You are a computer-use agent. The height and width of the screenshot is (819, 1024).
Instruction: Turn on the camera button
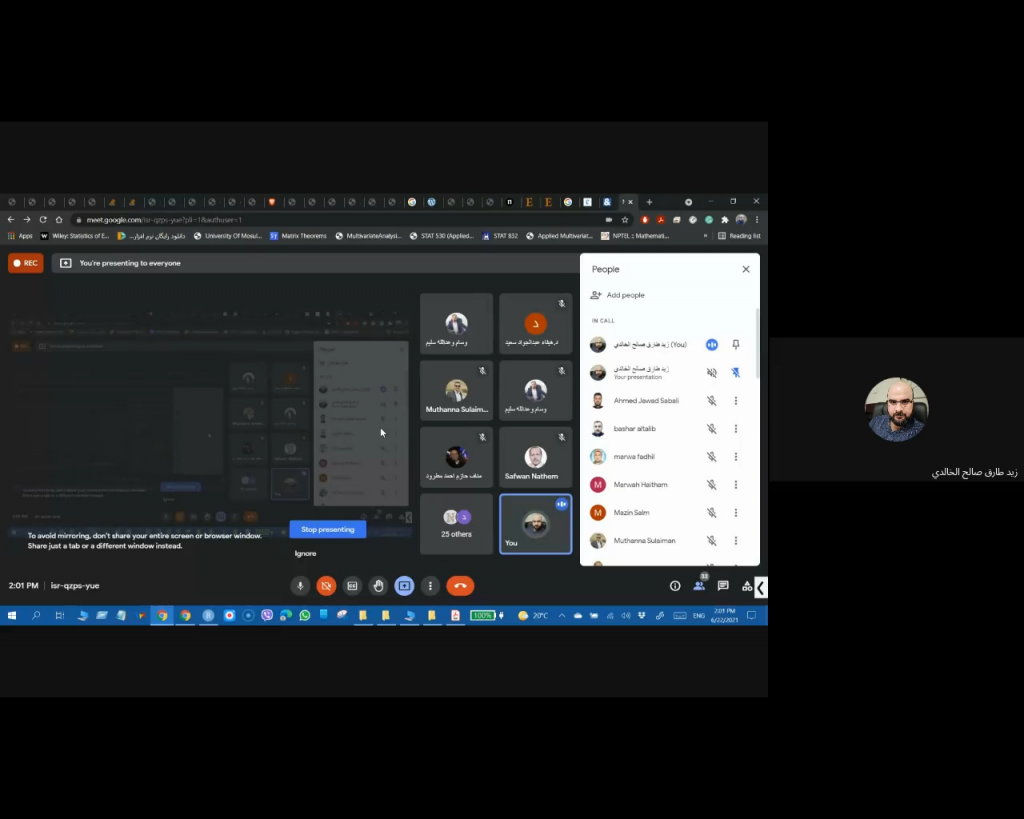tap(326, 586)
